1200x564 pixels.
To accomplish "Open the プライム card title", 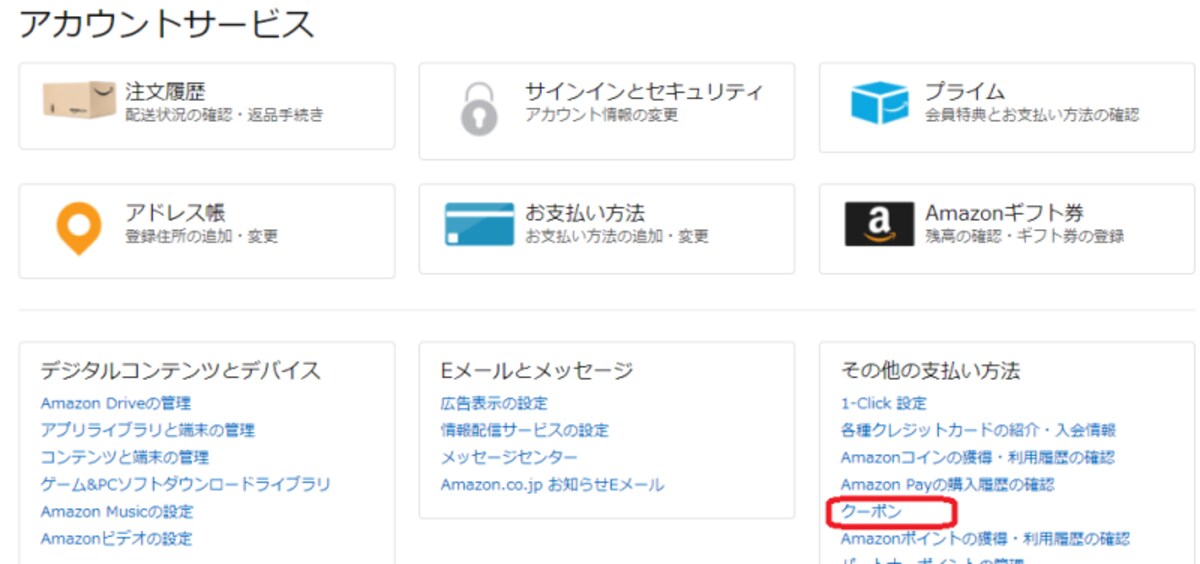I will (965, 92).
